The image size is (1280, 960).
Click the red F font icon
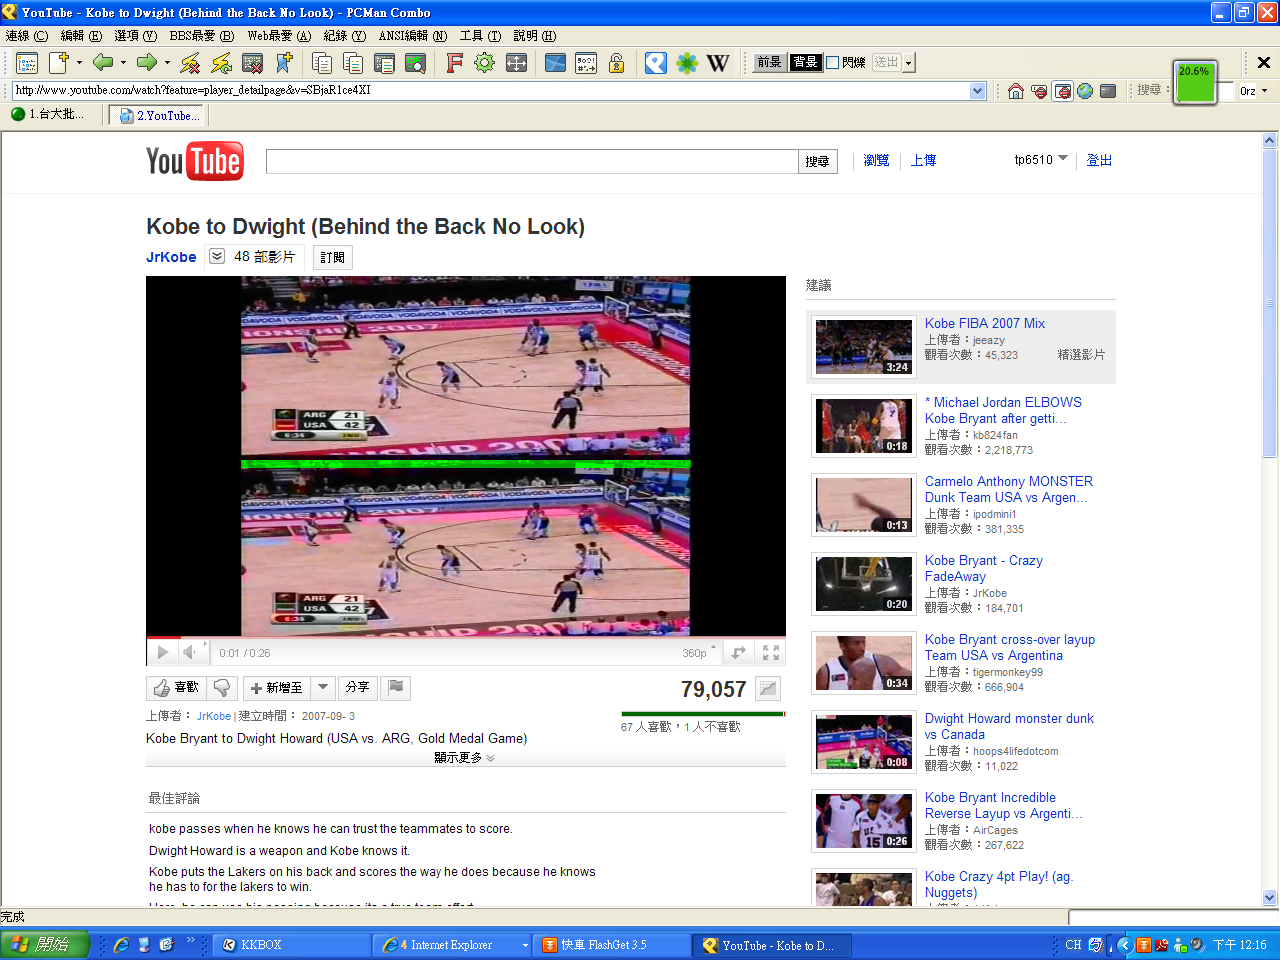pos(454,63)
